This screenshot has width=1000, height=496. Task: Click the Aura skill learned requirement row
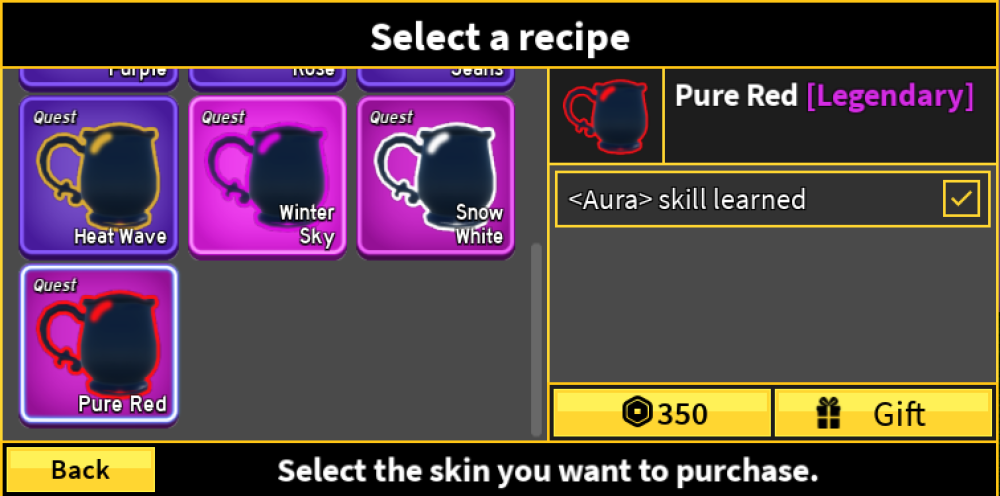tap(772, 199)
